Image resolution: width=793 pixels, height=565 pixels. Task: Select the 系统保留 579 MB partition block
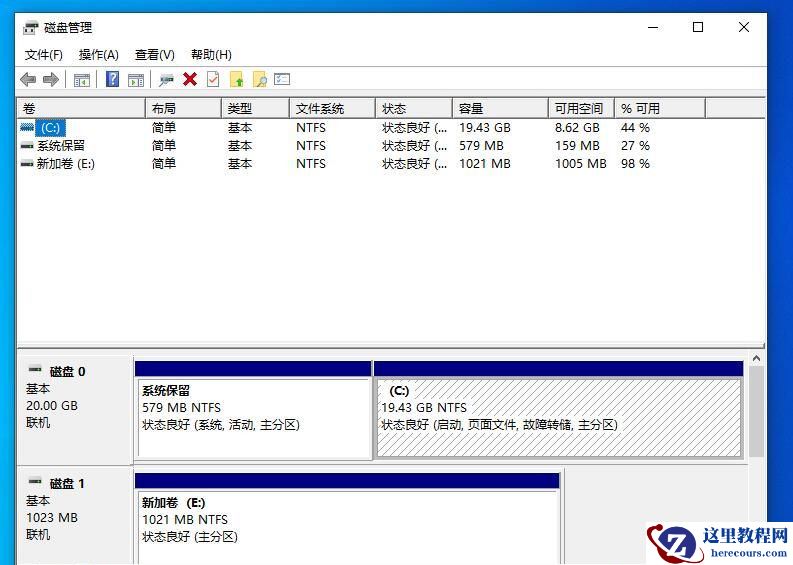click(x=253, y=410)
